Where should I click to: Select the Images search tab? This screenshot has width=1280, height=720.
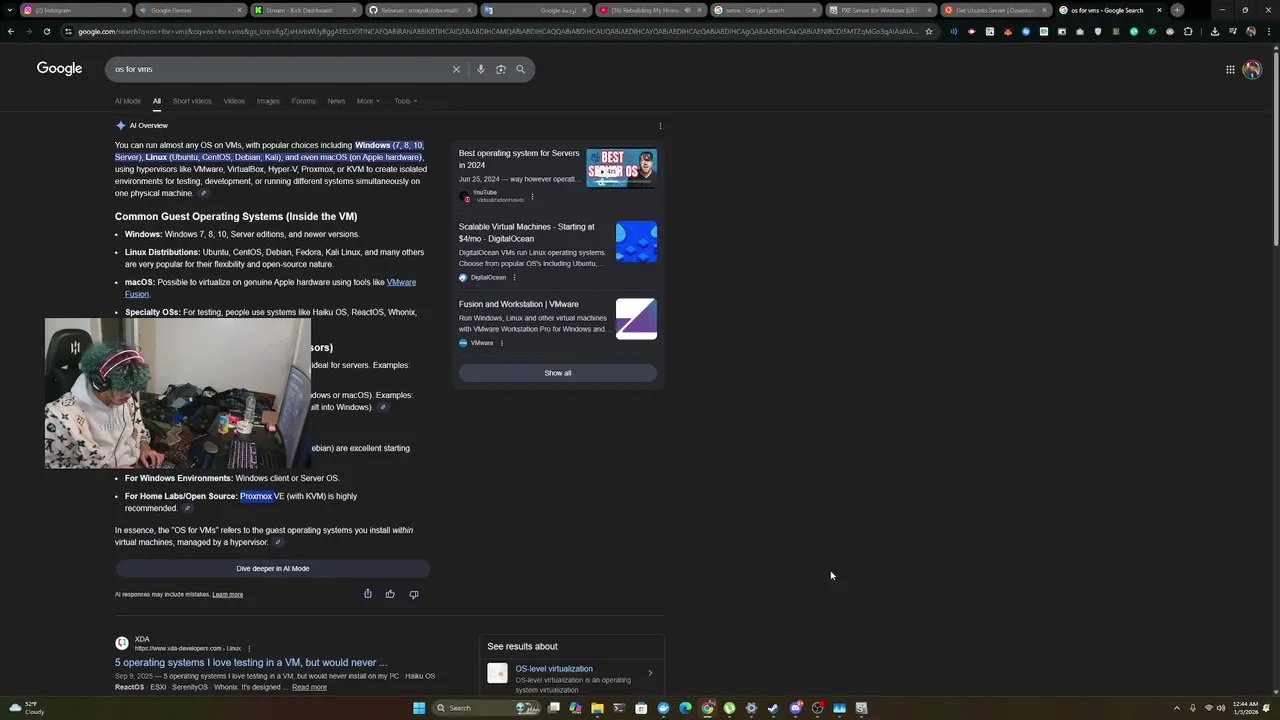pyautogui.click(x=268, y=101)
